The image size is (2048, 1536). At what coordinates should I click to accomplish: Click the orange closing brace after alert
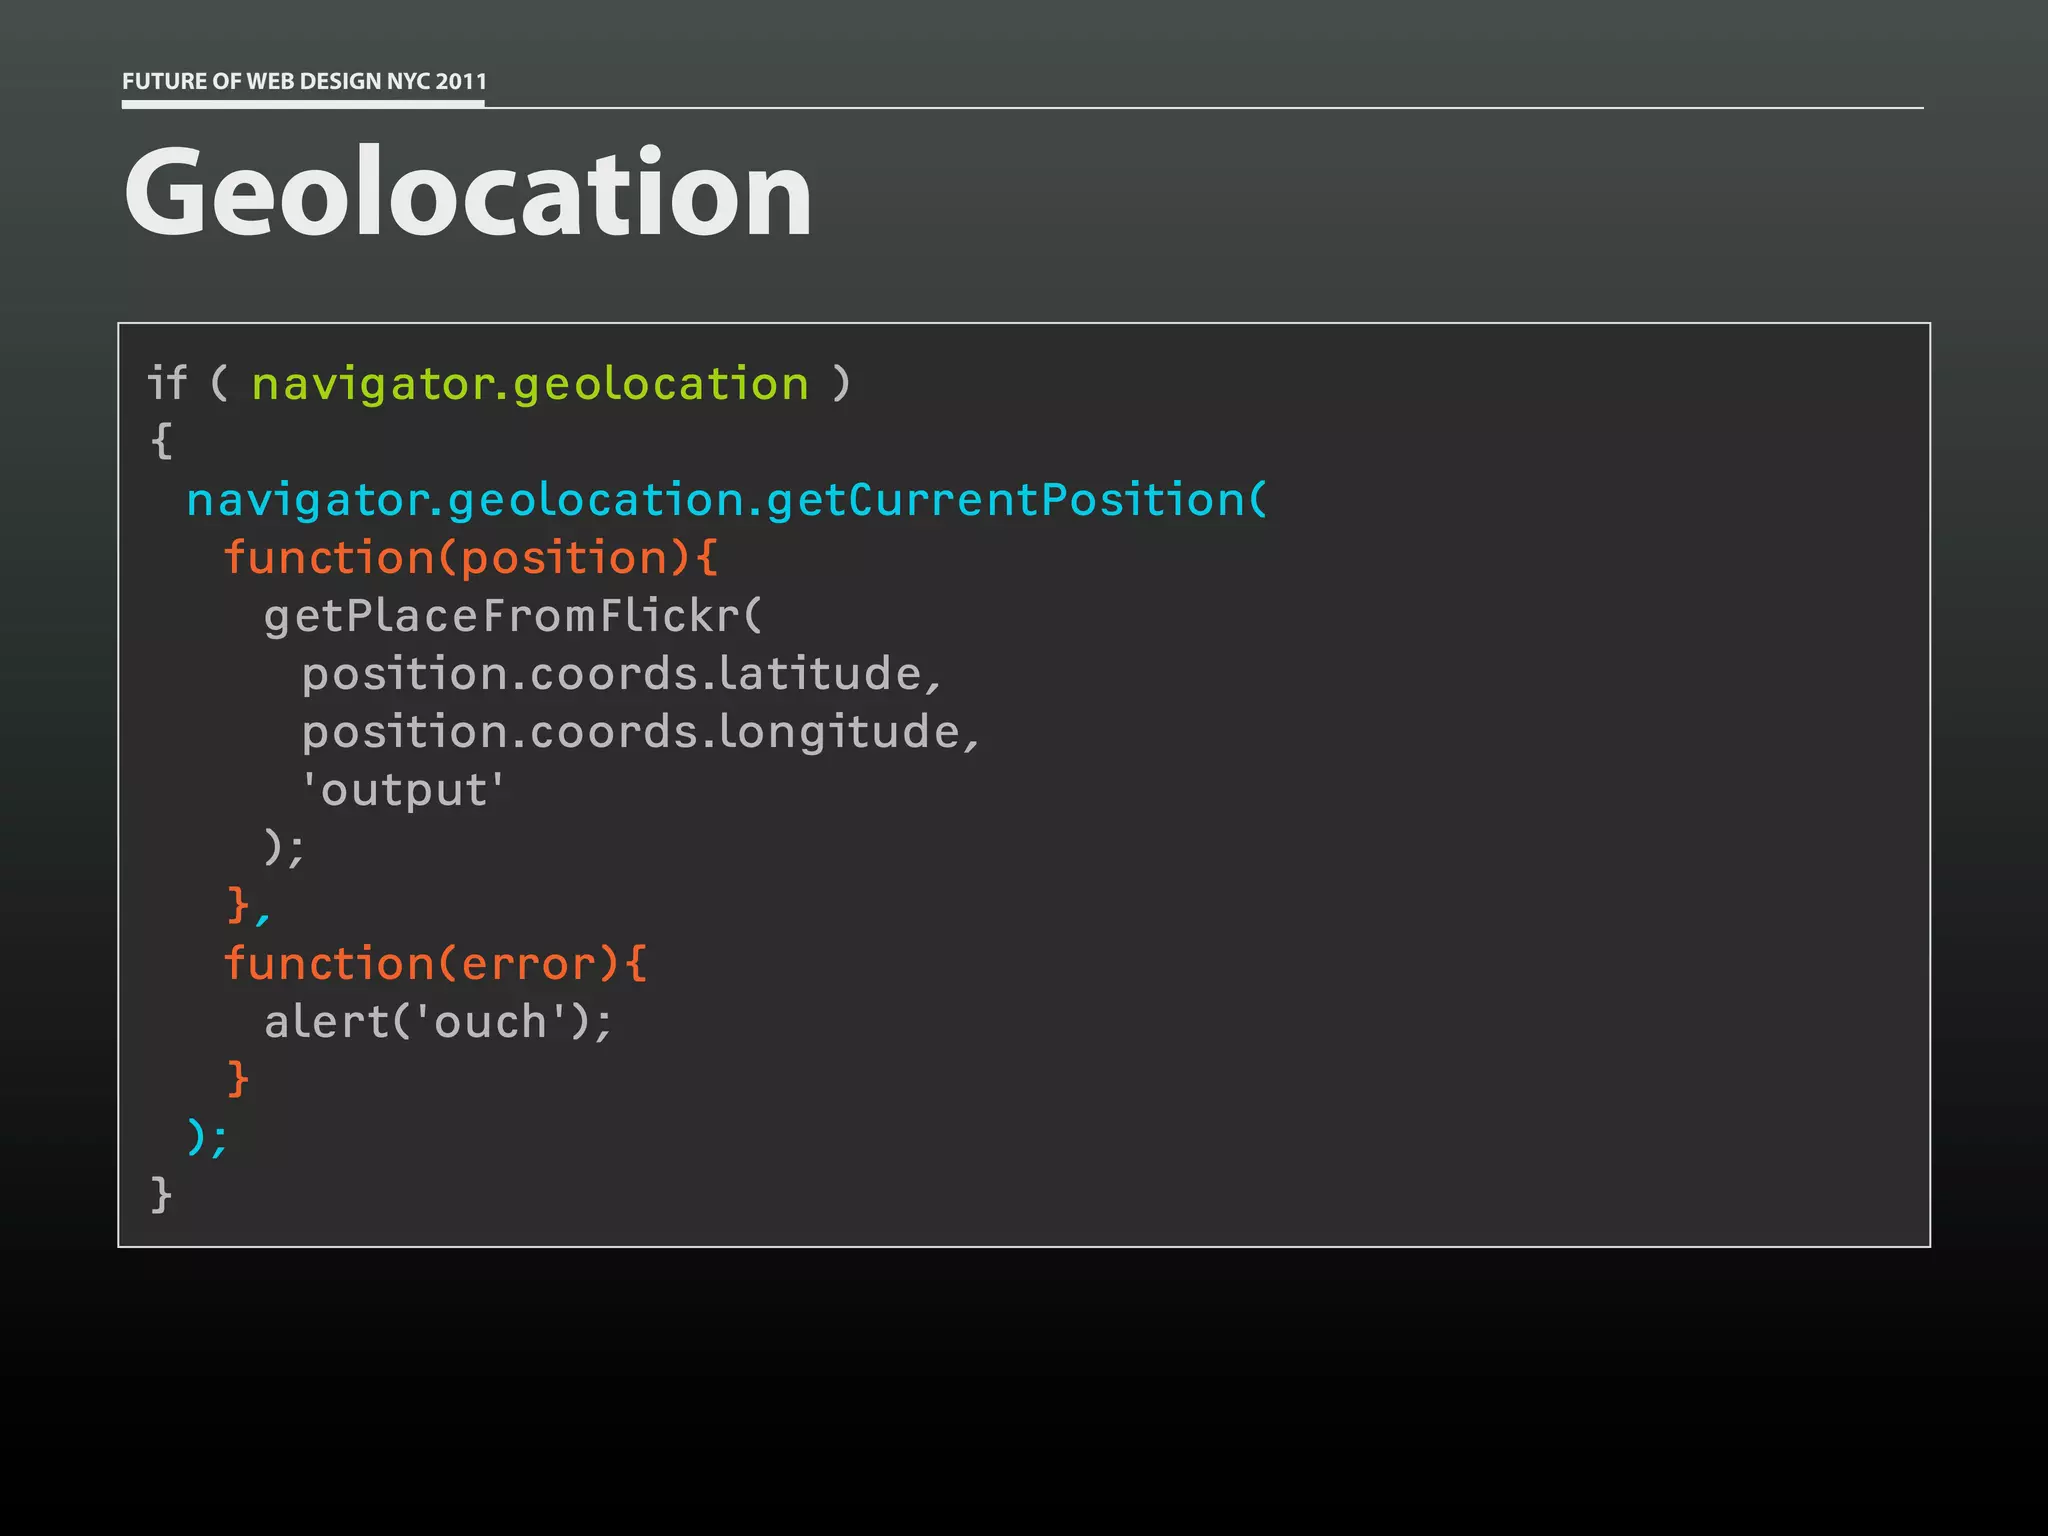[x=237, y=1080]
